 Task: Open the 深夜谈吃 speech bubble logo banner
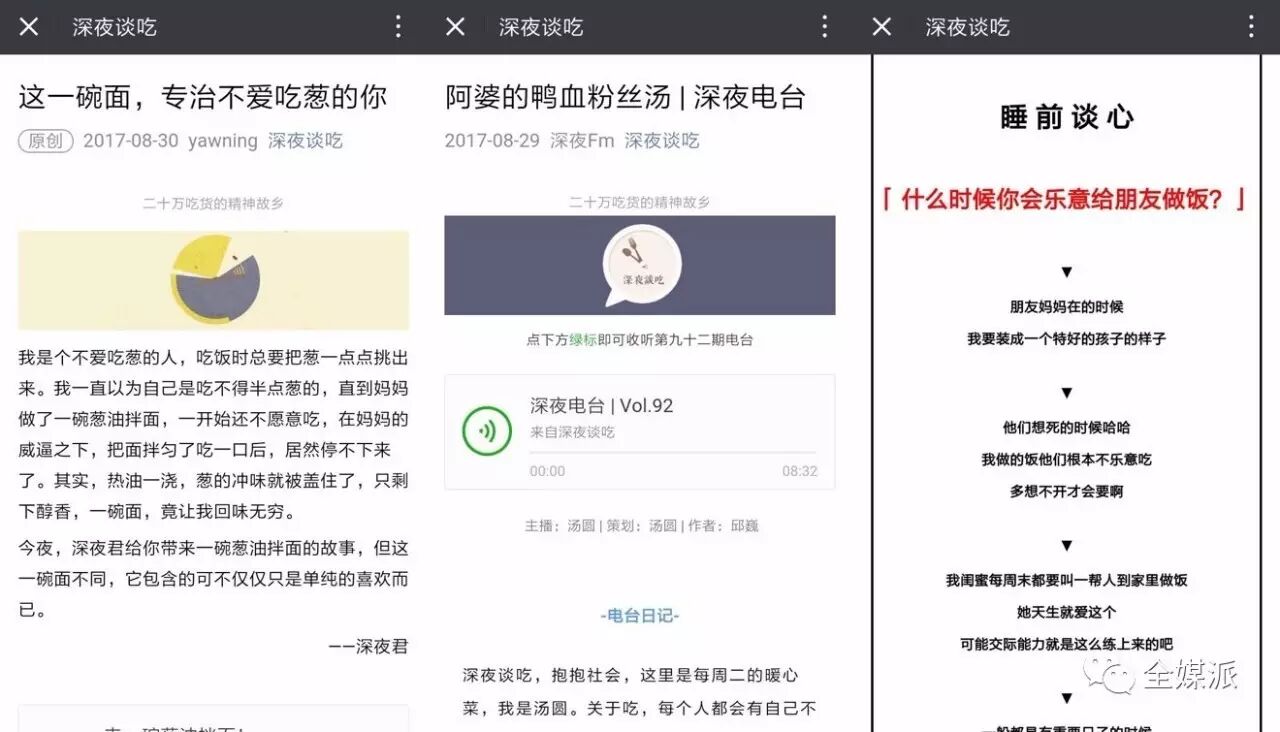point(640,265)
